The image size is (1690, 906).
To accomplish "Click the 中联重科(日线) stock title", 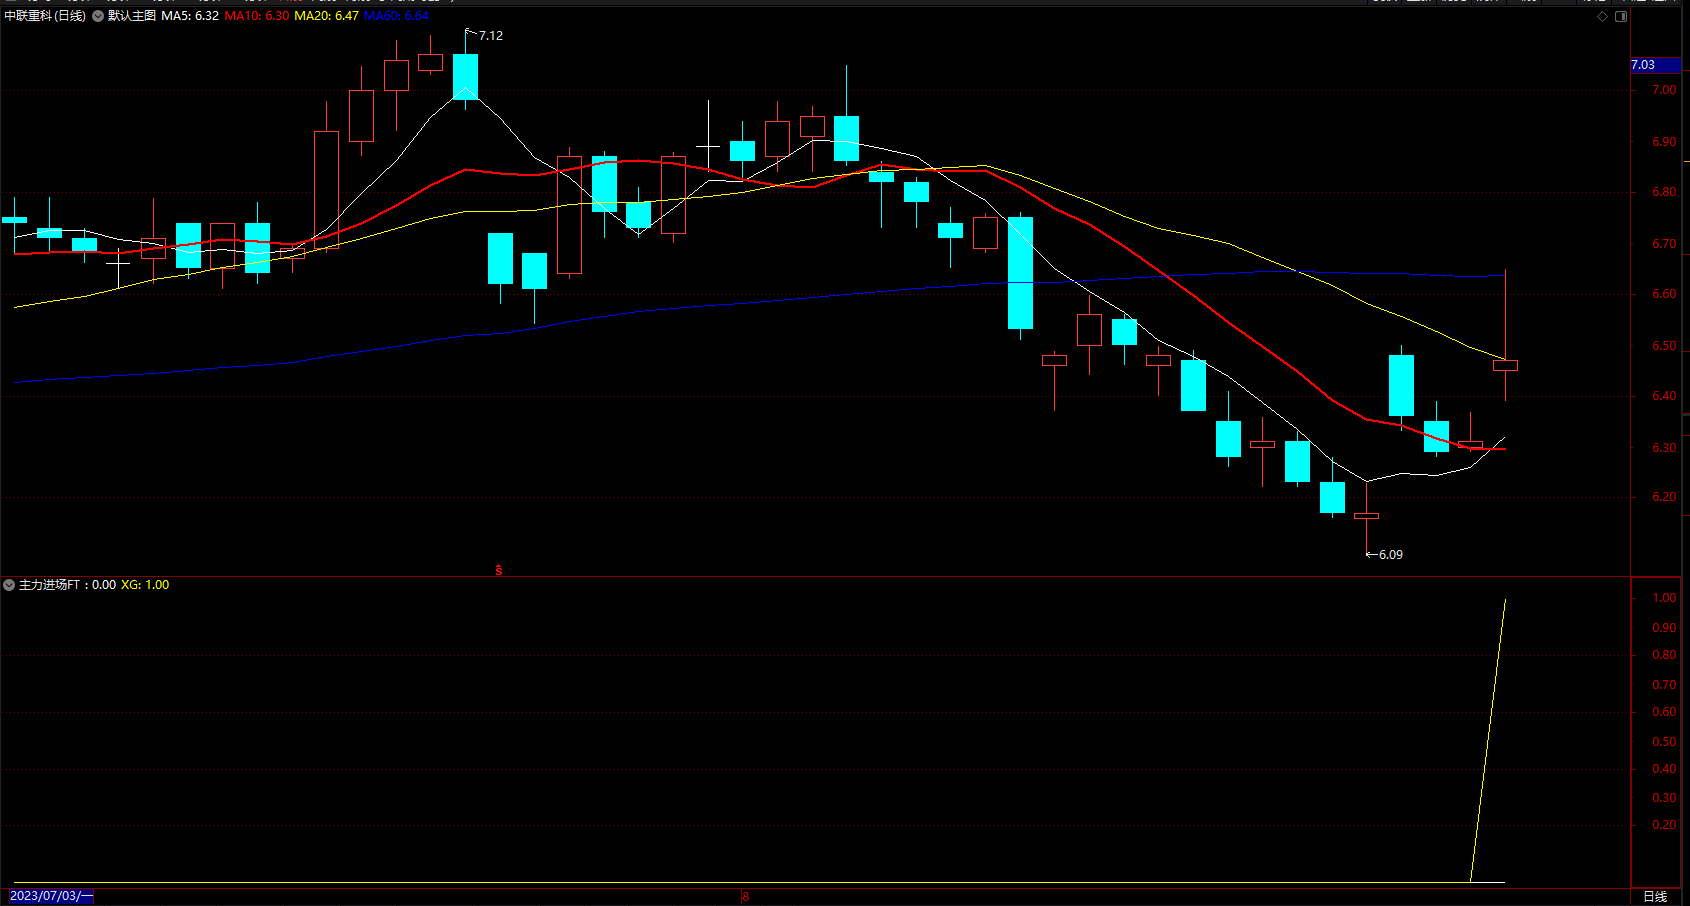I will (45, 16).
